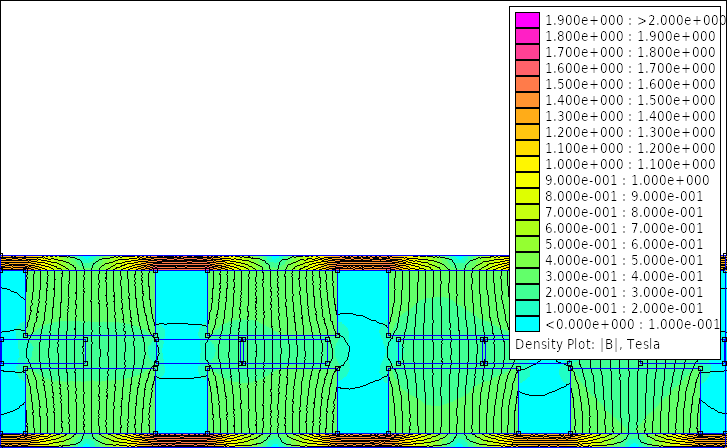Pick the color swatch for 1.700e+000 : 1.800e+000
The width and height of the screenshot is (727, 448).
click(x=527, y=52)
